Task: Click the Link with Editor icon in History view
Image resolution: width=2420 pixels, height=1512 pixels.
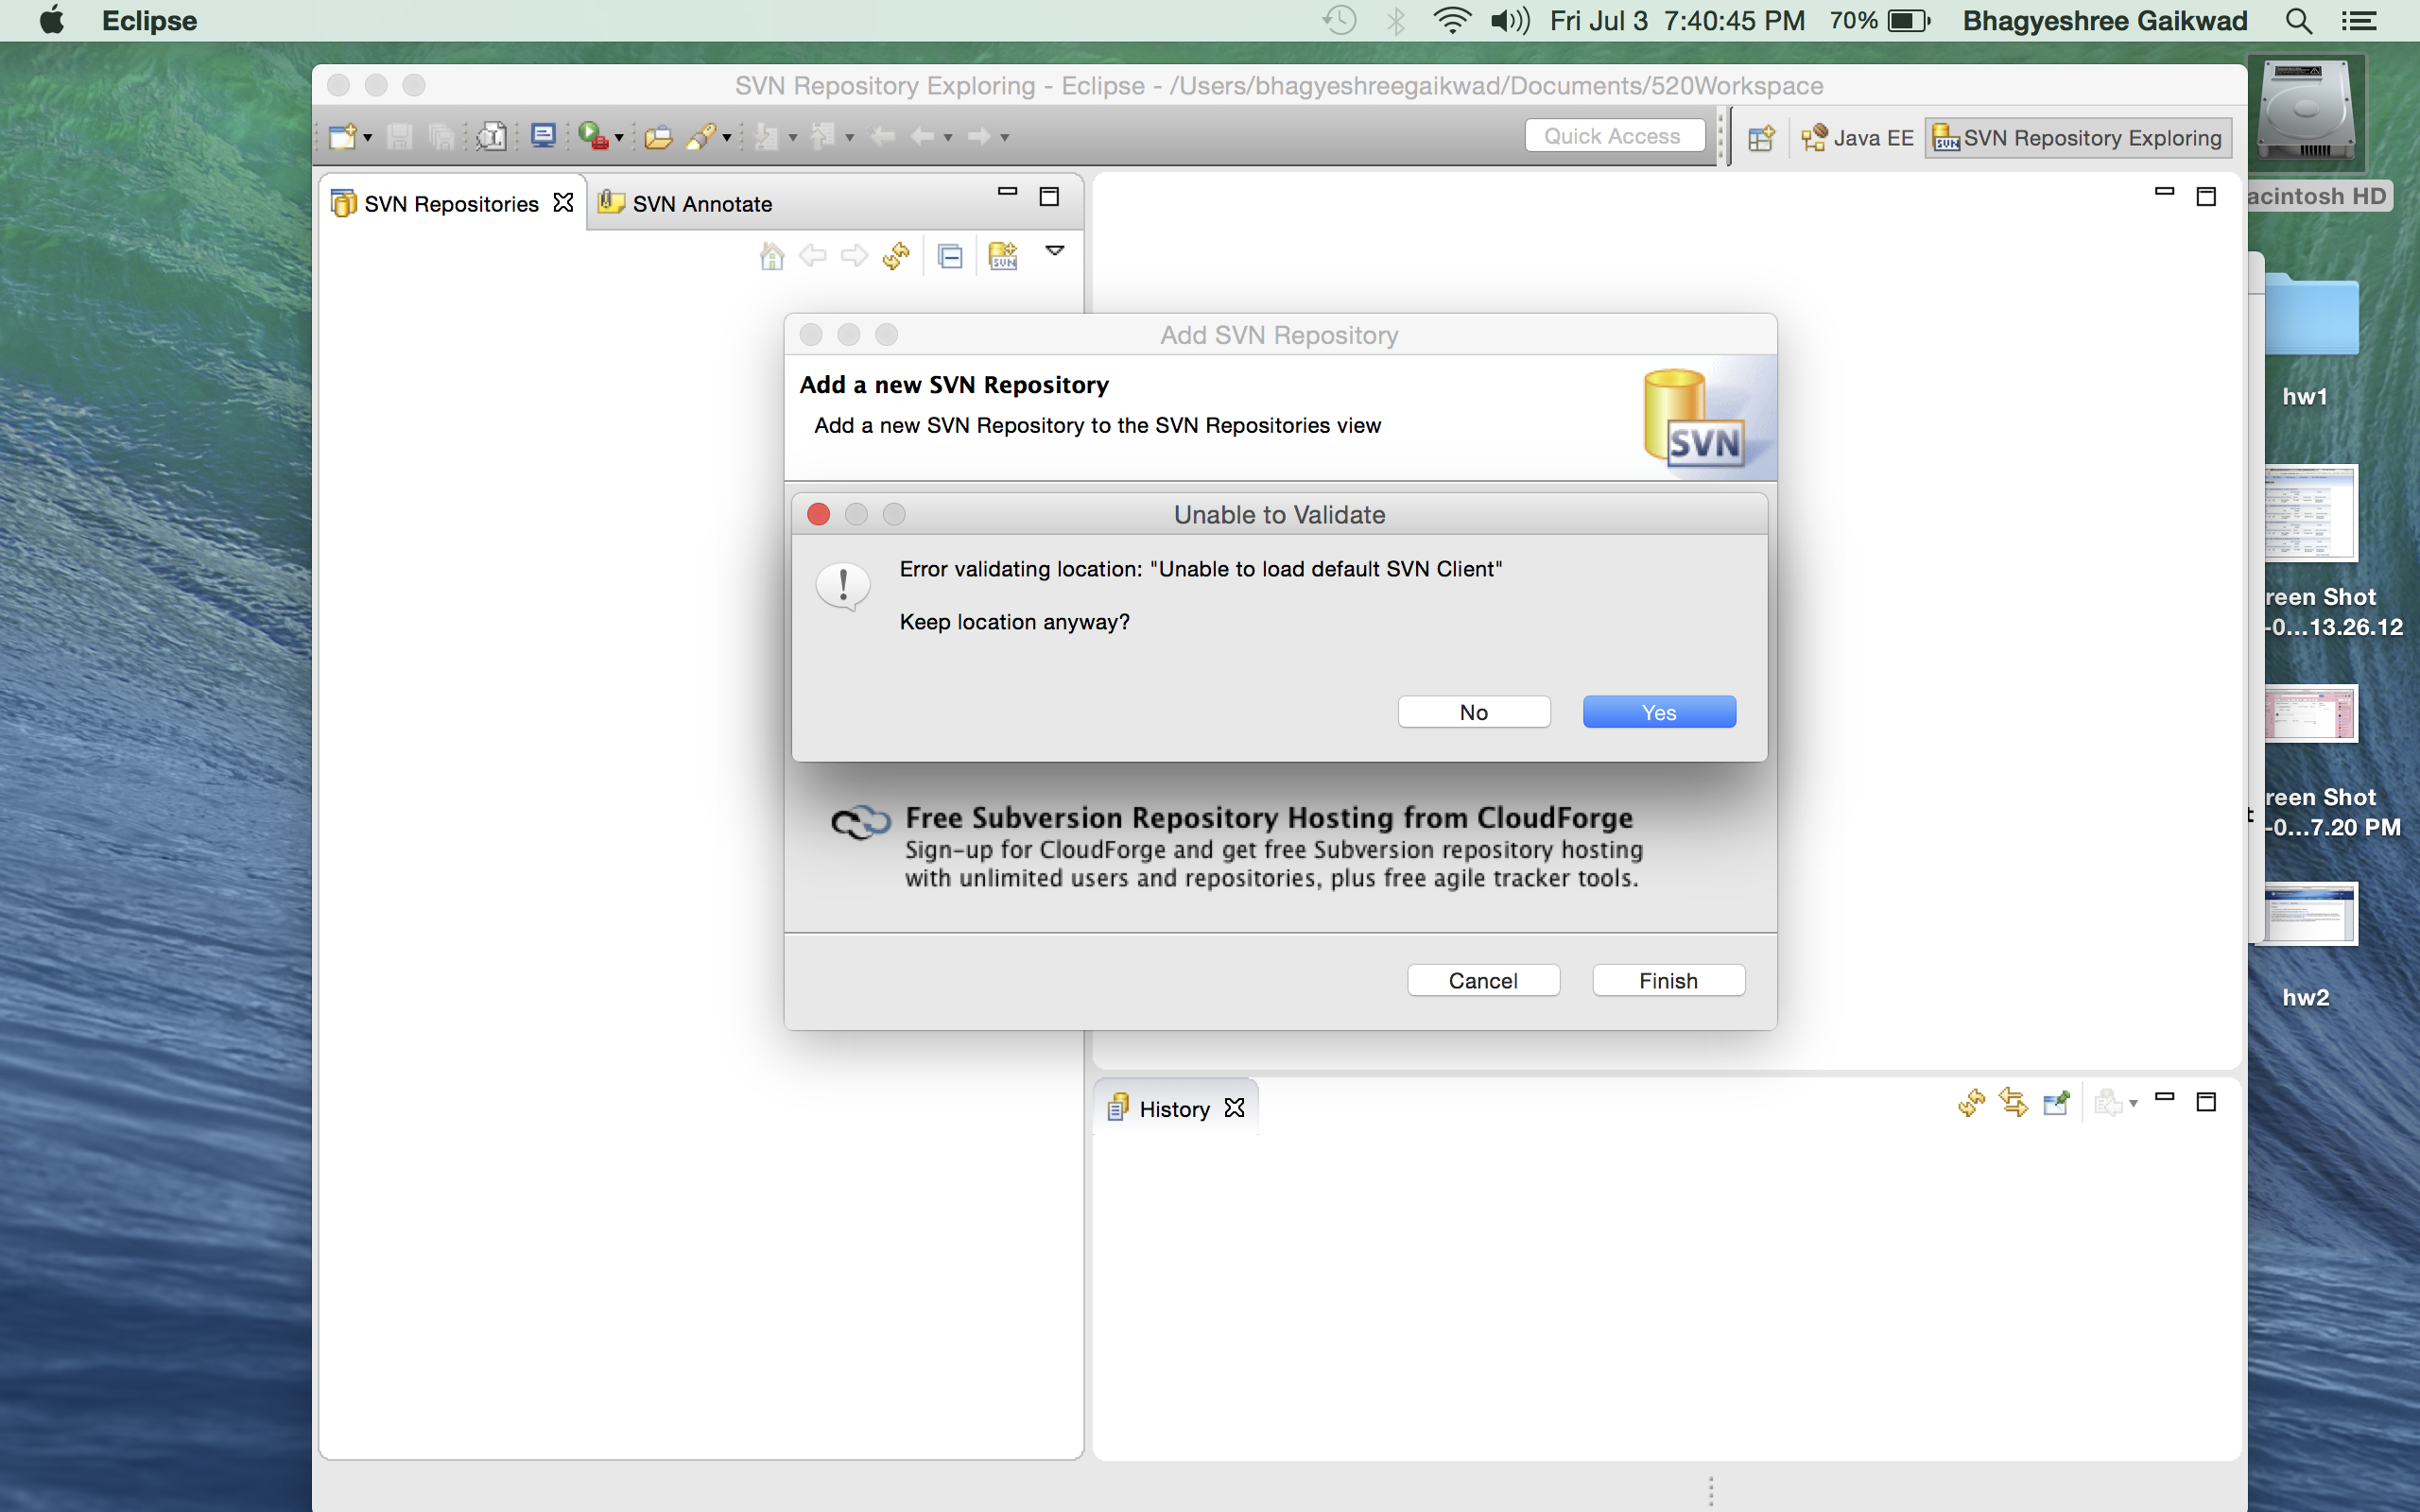Action: (2013, 1102)
